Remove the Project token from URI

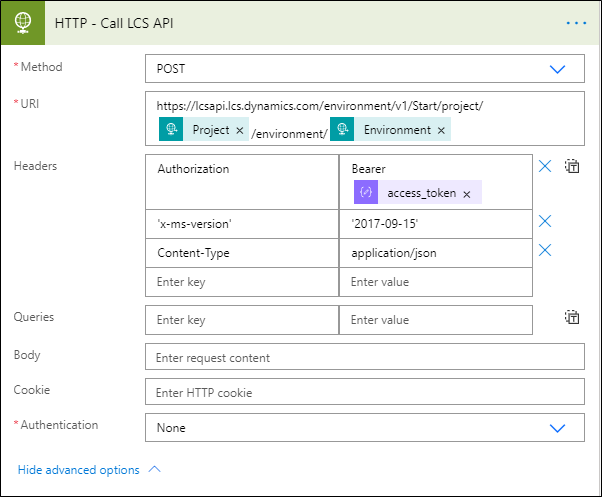239,130
